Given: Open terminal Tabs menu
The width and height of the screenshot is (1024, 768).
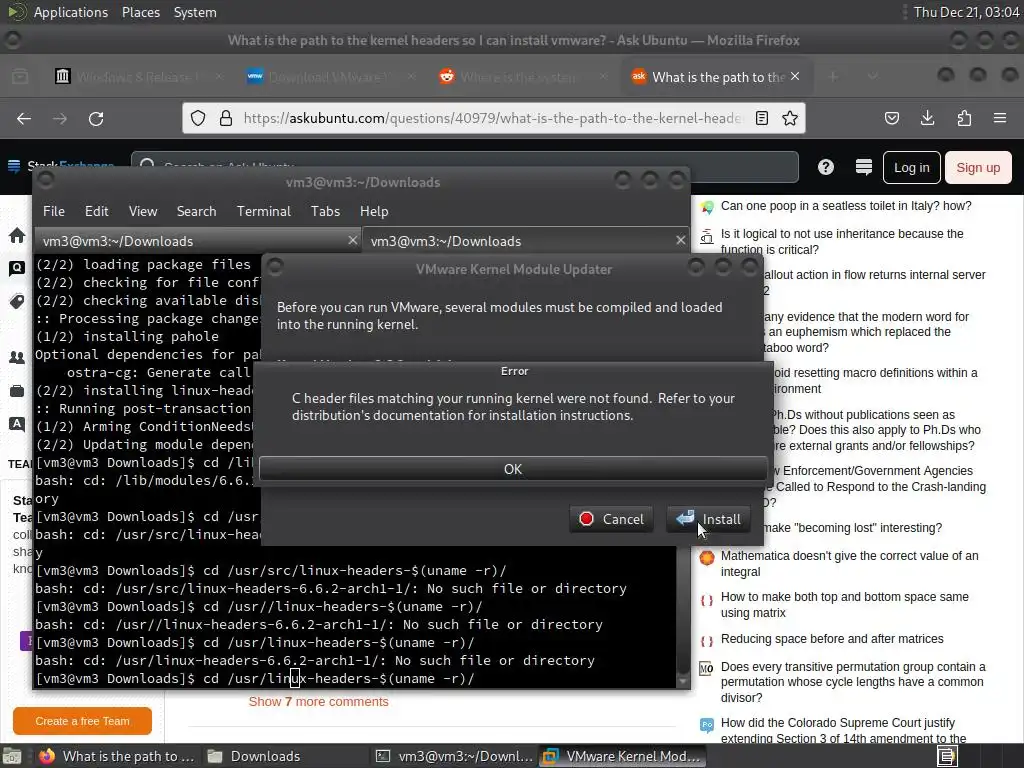Looking at the screenshot, I should pos(325,211).
